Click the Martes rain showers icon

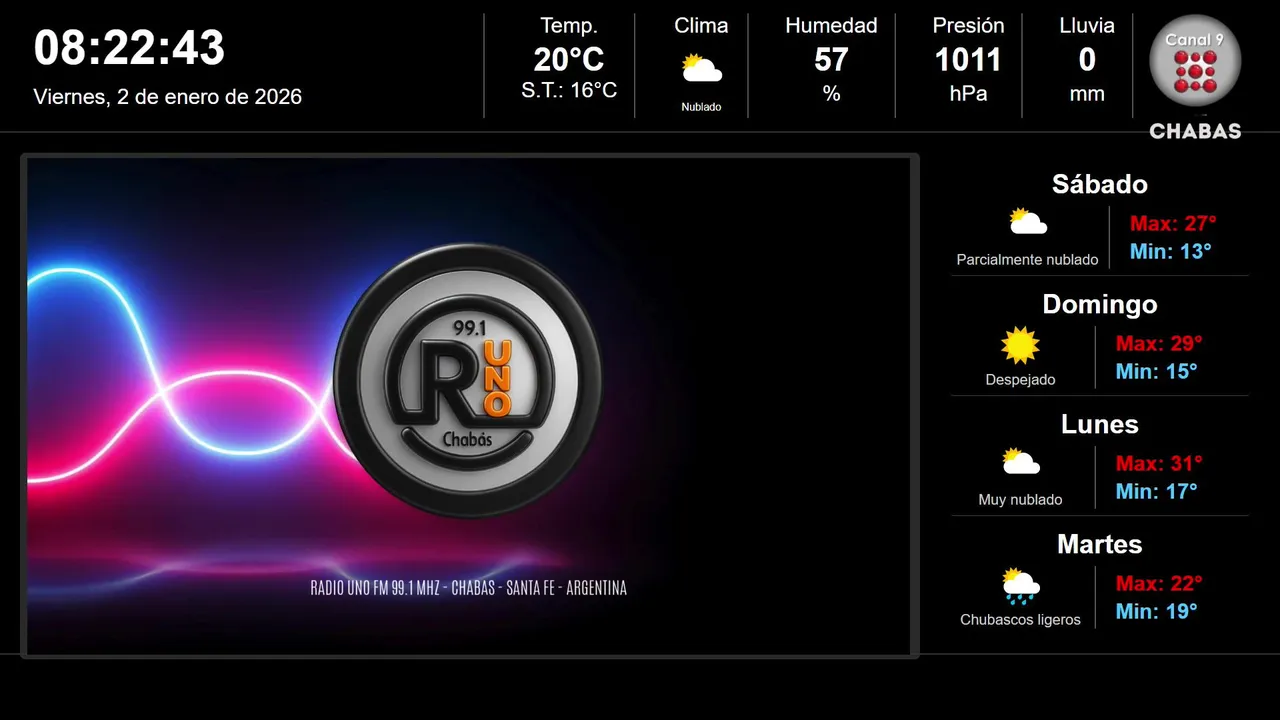(x=1021, y=586)
